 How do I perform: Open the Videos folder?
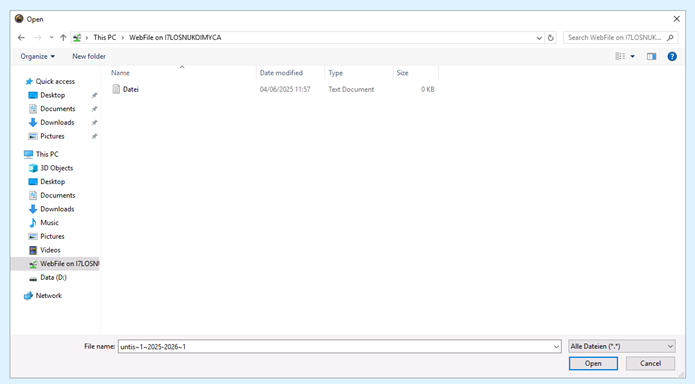click(x=50, y=250)
